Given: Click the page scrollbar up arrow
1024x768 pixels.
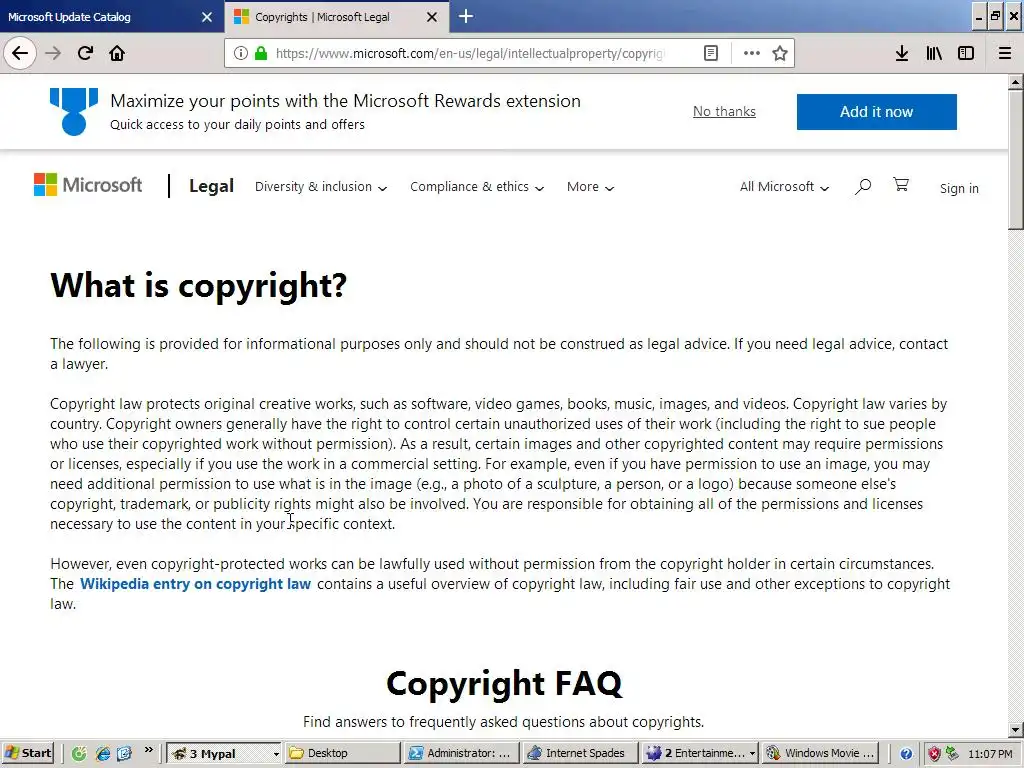Looking at the screenshot, I should (x=1016, y=82).
